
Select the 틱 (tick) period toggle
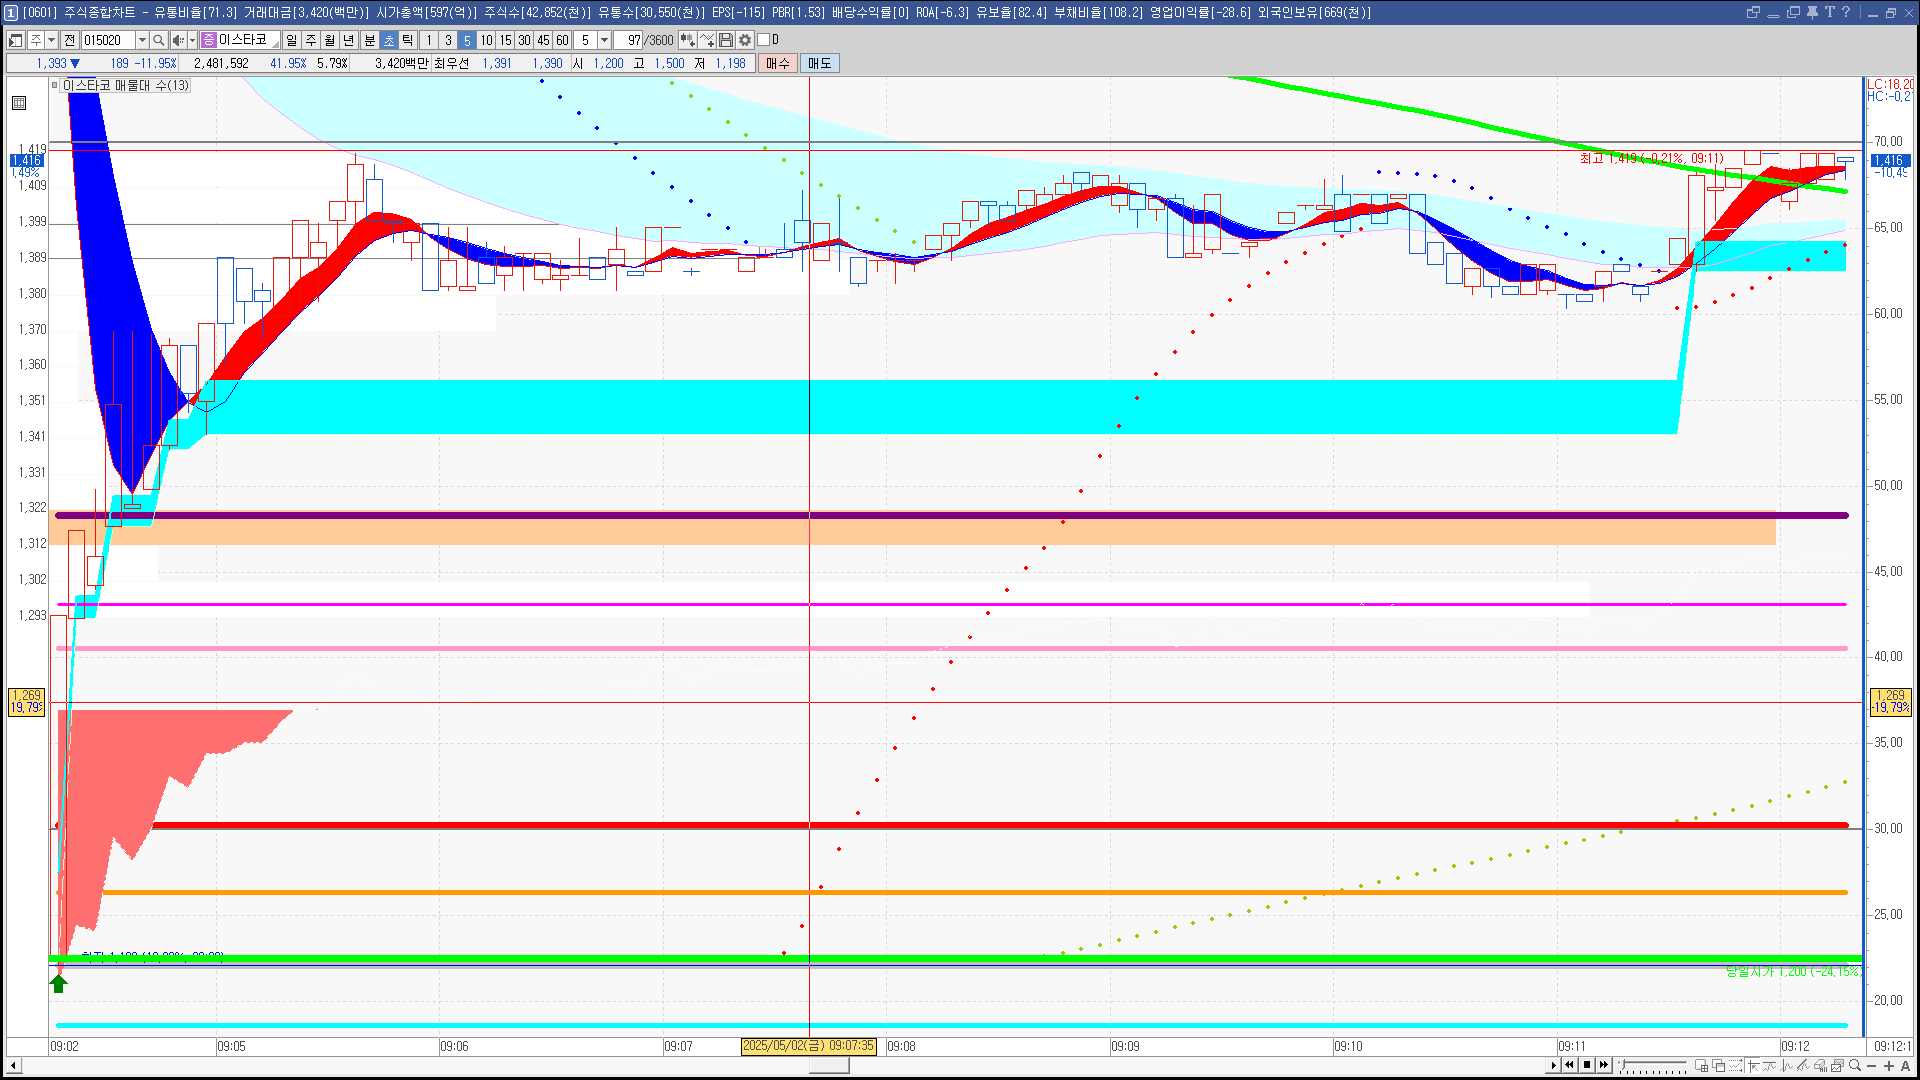408,40
